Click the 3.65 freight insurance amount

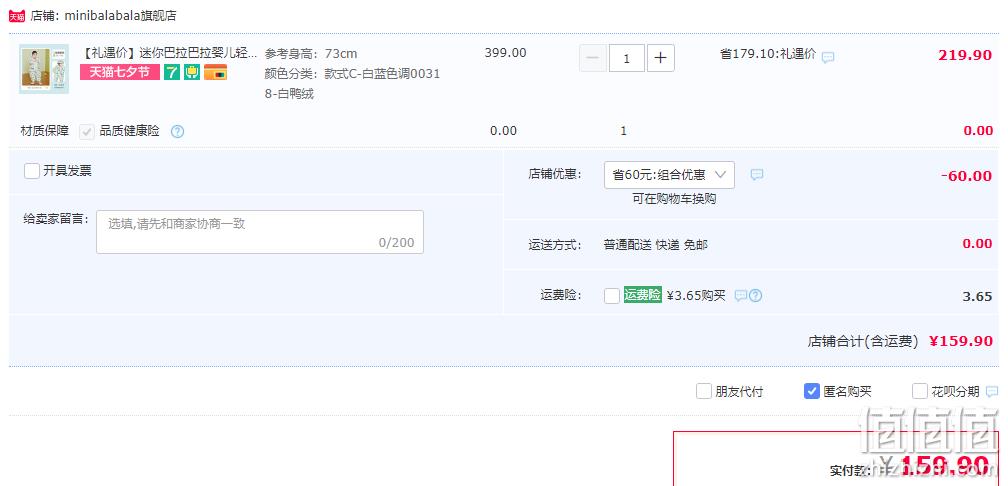coord(977,296)
